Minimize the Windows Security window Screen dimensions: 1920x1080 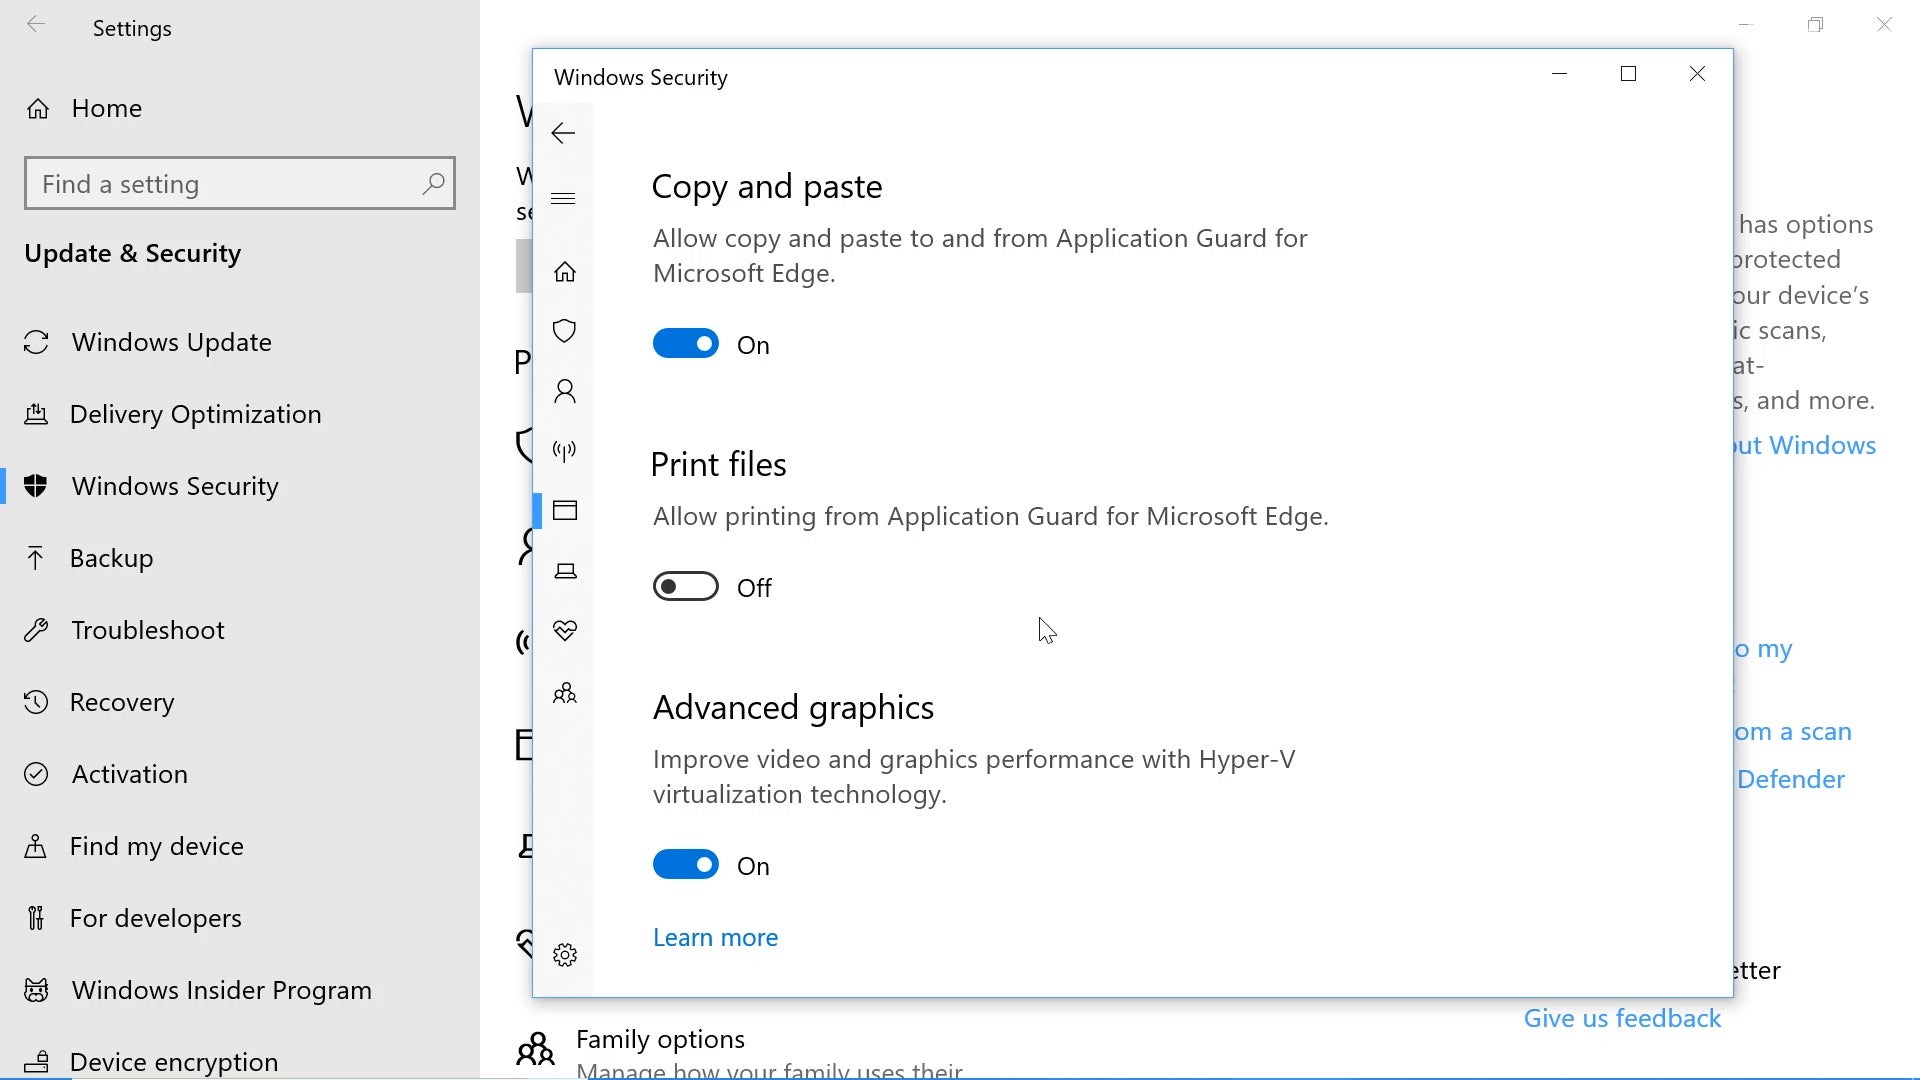point(1559,74)
